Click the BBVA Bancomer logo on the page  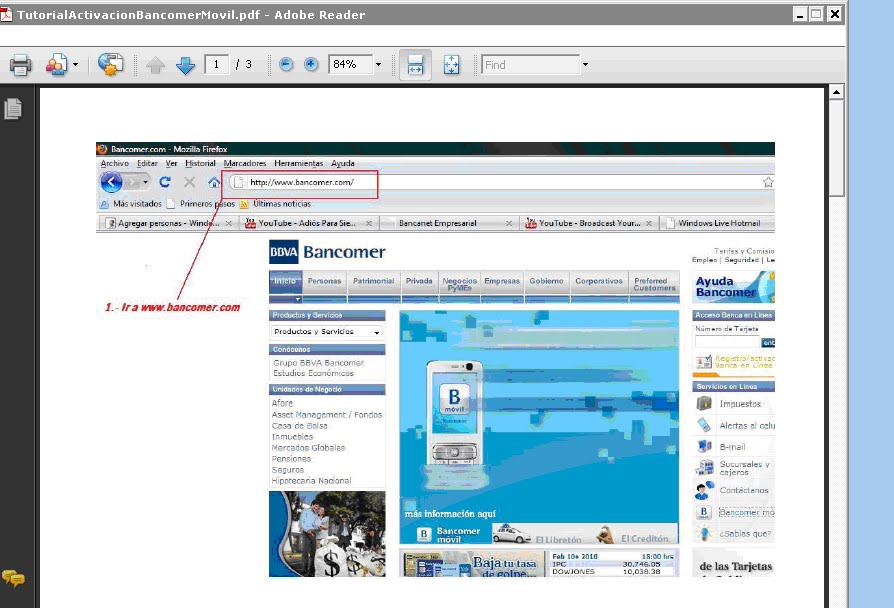pos(327,252)
